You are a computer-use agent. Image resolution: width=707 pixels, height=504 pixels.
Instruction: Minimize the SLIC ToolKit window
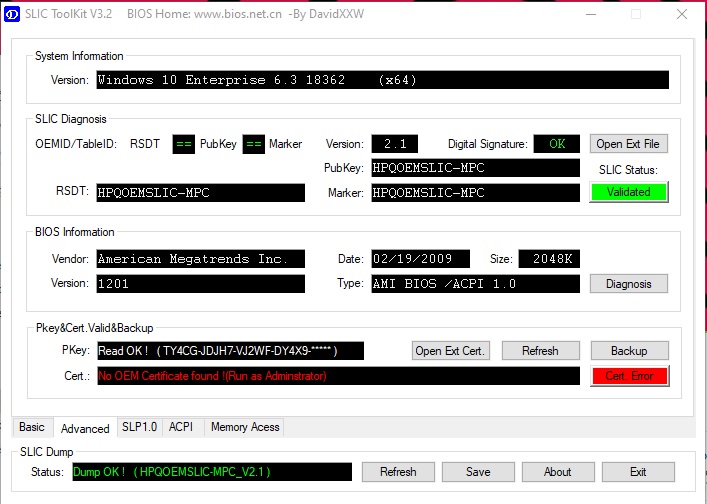pos(591,14)
